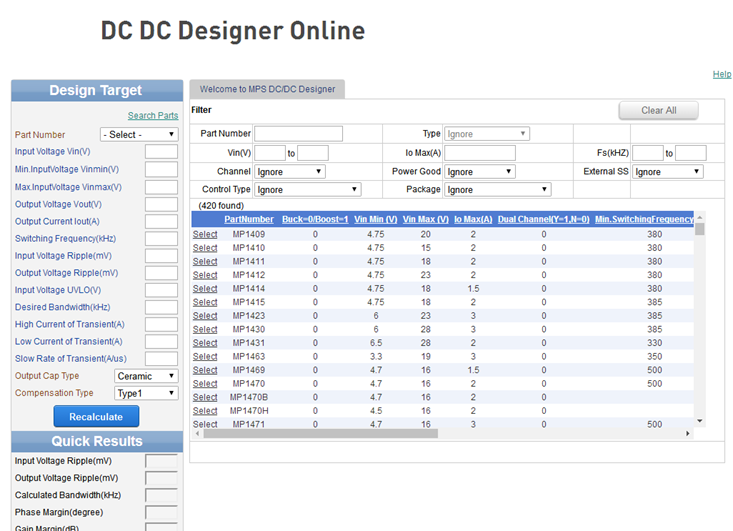733x531 pixels.
Task: Focus the filter Fs(kHZ) maximum box
Action: pyautogui.click(x=690, y=153)
